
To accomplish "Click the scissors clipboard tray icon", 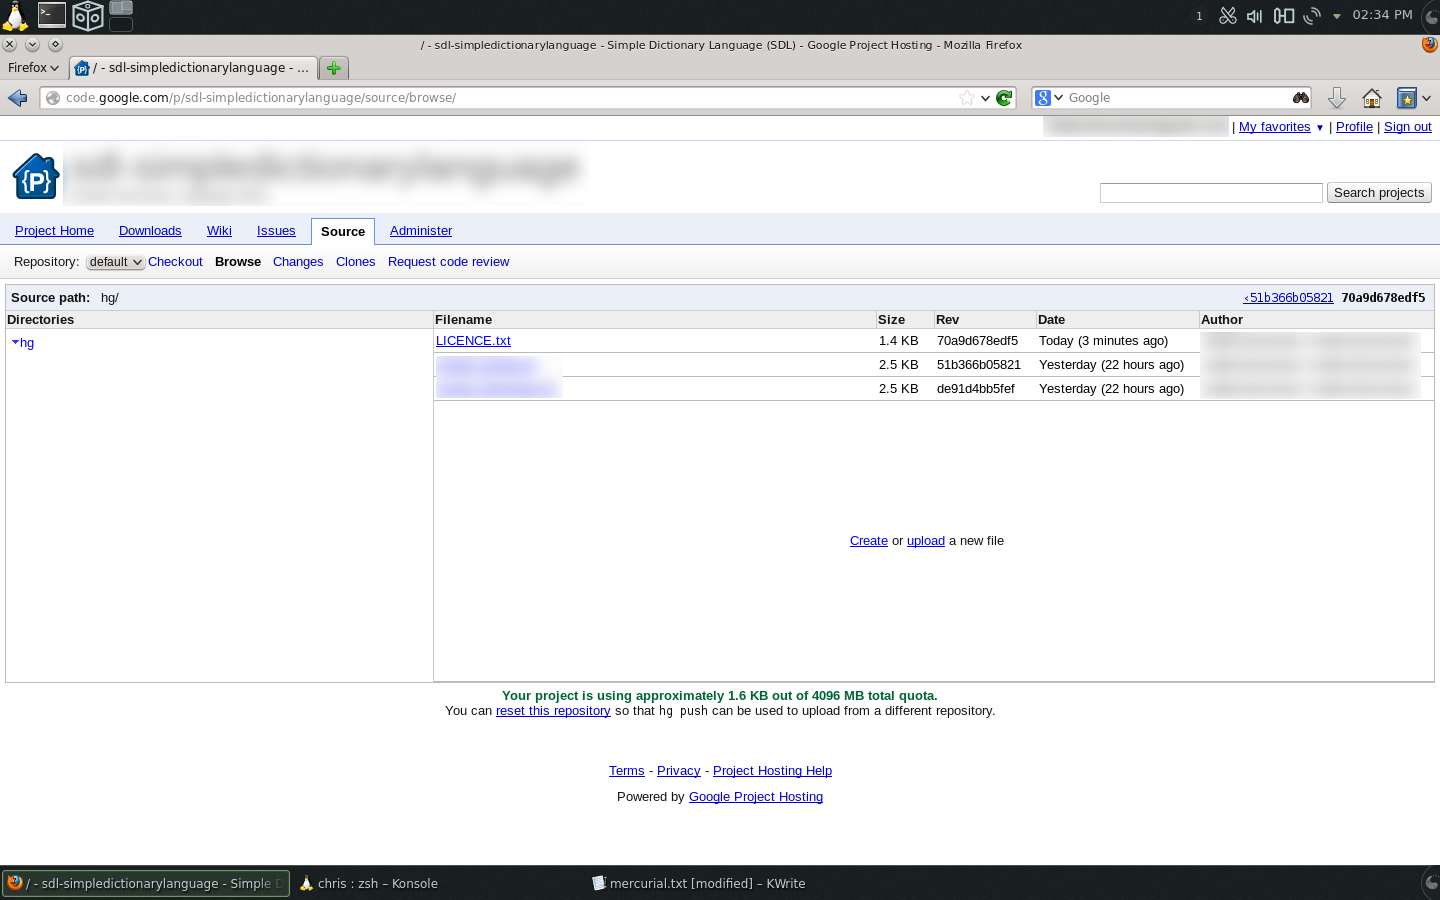I will tap(1228, 16).
